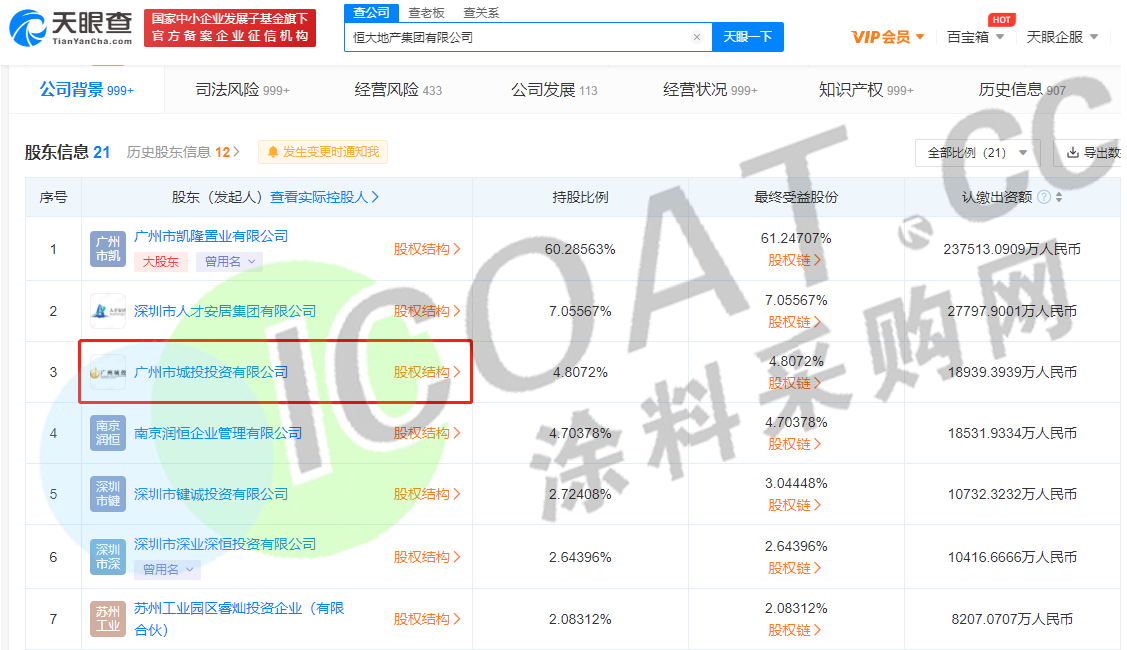Click Nanjing Runheng company avatar icon
Image resolution: width=1127 pixels, height=650 pixels.
(x=108, y=433)
